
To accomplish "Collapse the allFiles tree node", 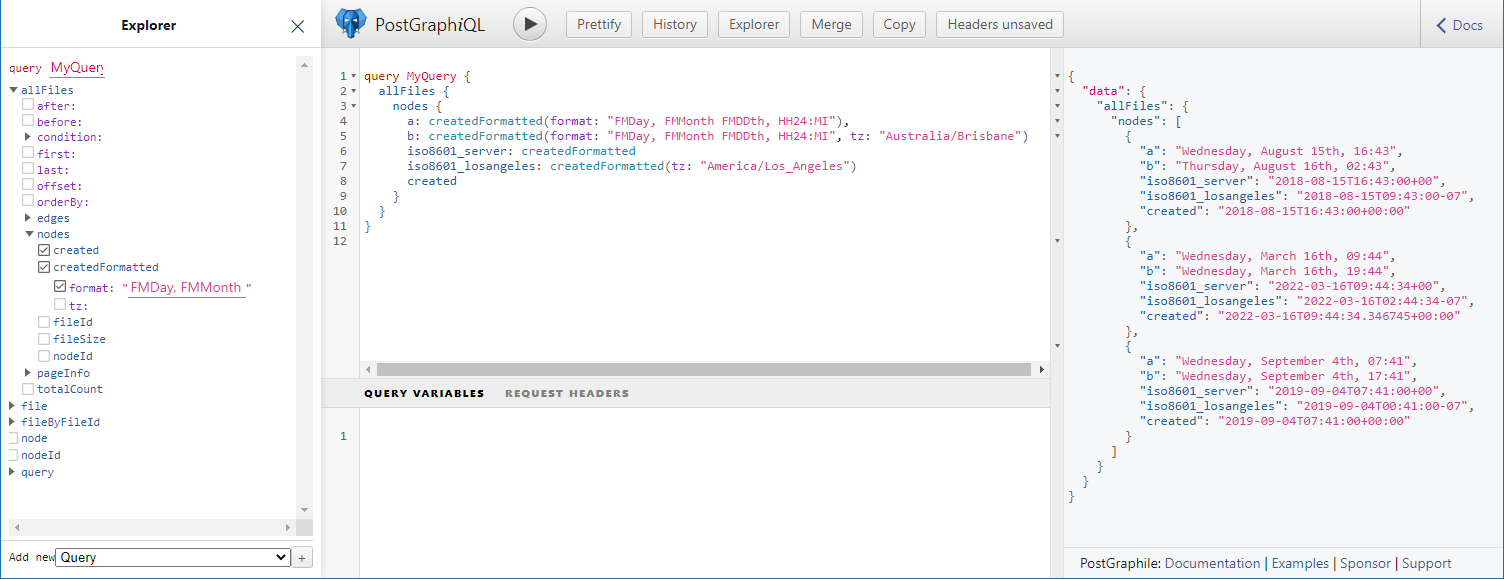I will (x=13, y=90).
